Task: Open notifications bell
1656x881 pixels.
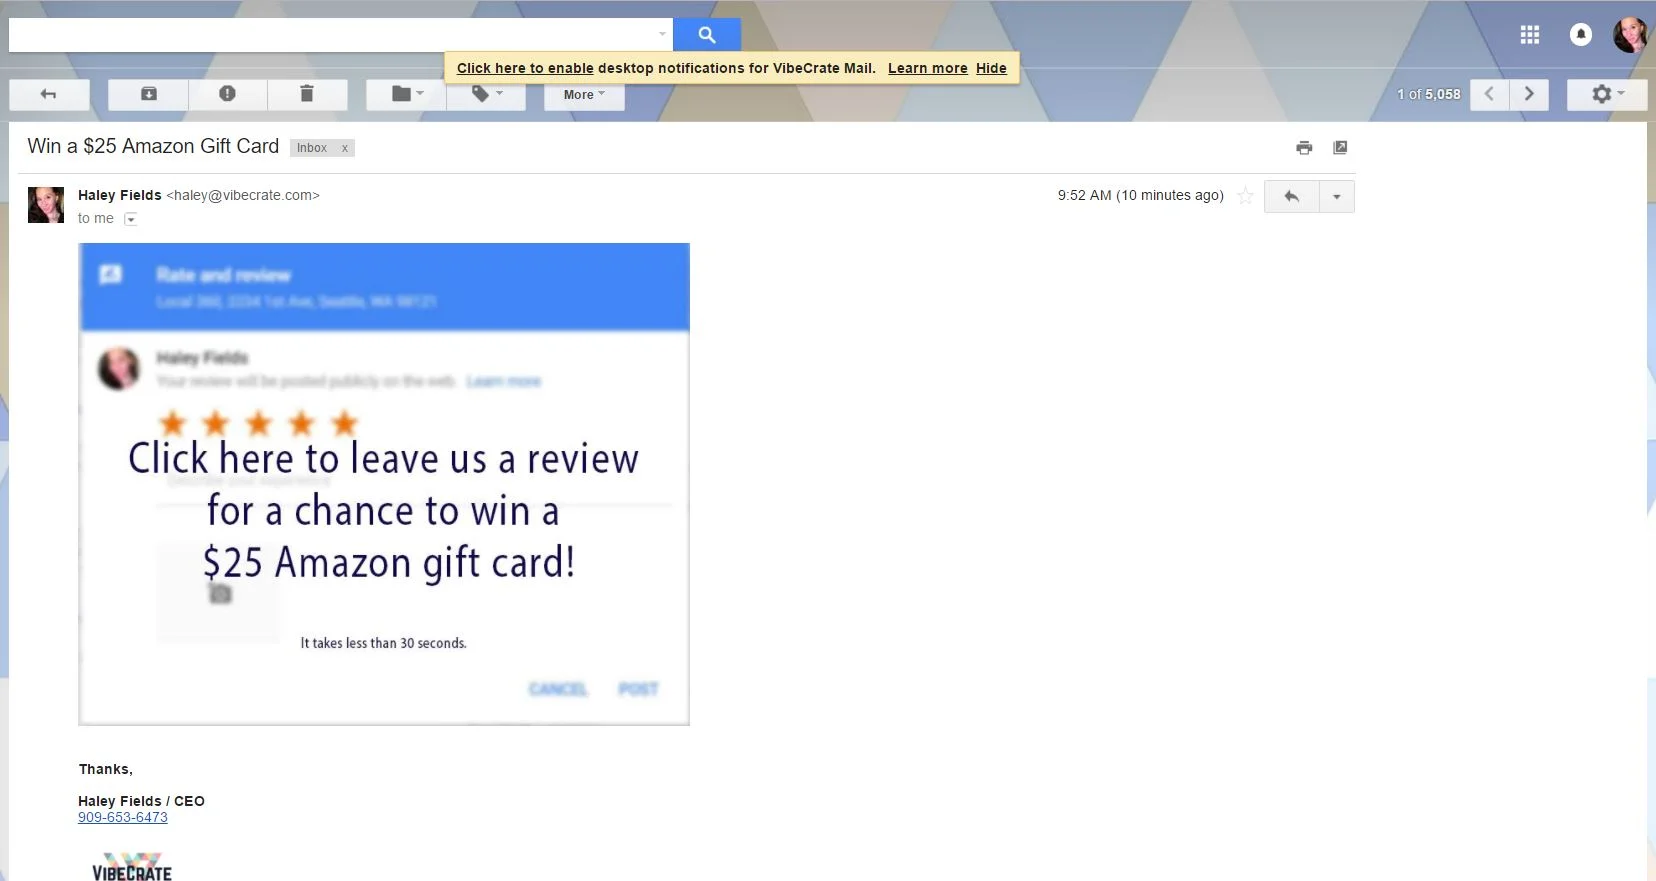Action: pos(1581,35)
